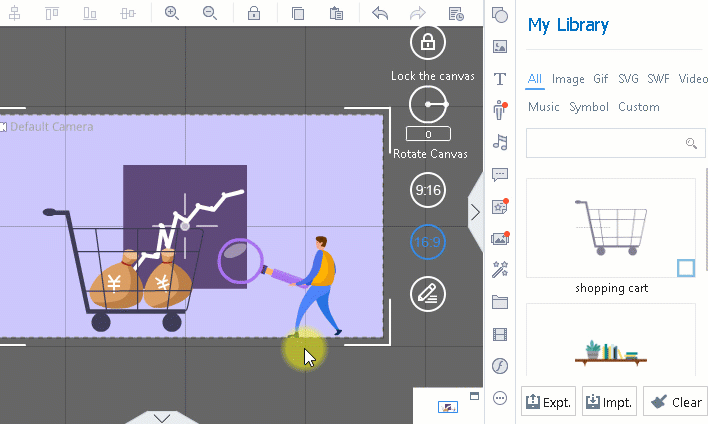Toggle Lock the canvas button
This screenshot has width=708, height=424.
coord(428,42)
